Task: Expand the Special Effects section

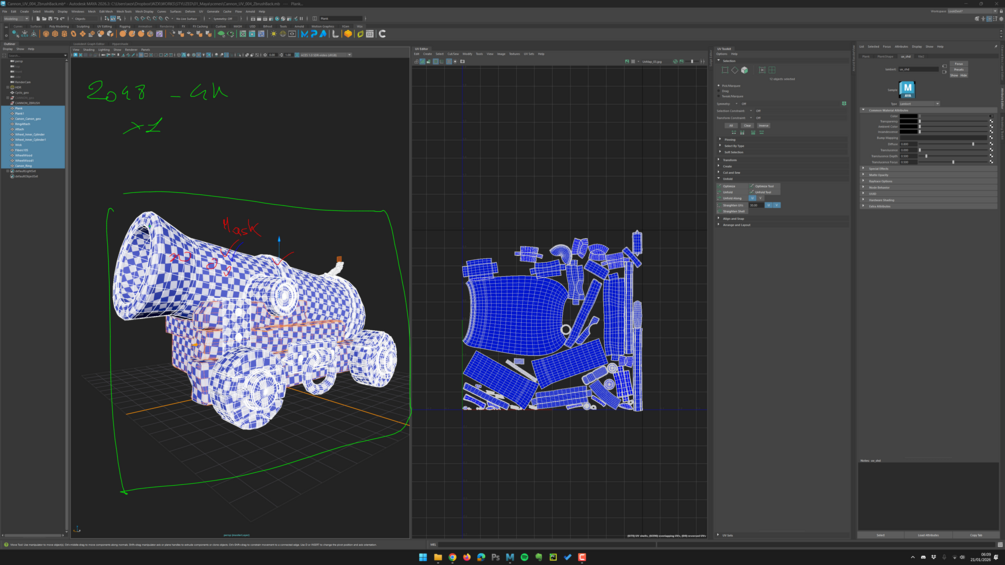Action: click(x=878, y=169)
